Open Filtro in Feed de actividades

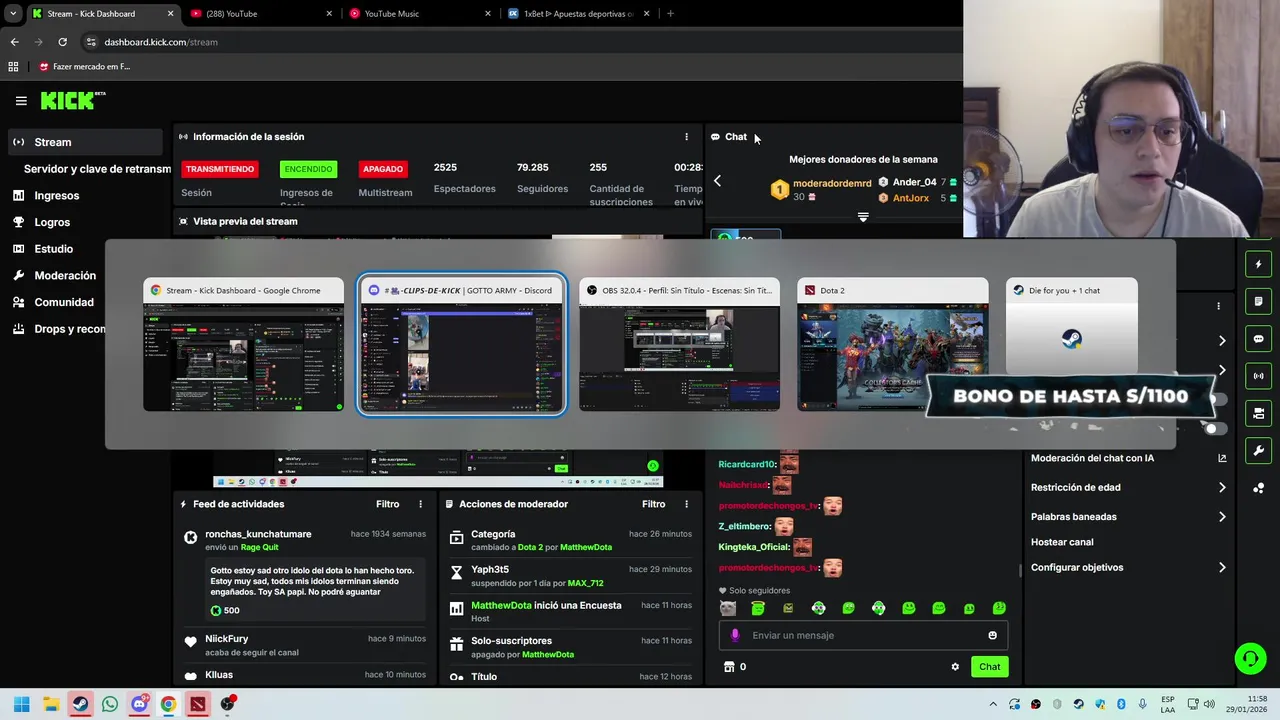coord(387,505)
